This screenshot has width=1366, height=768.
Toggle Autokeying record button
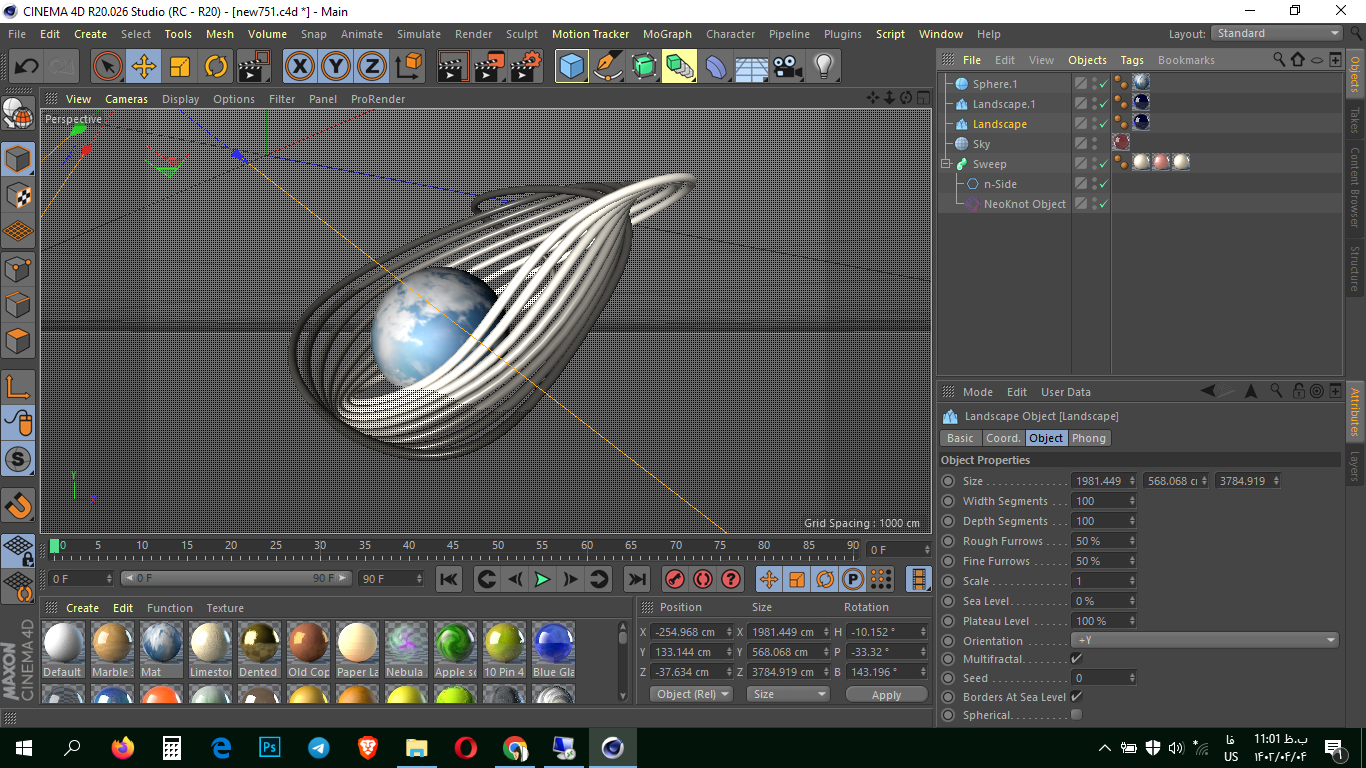(703, 579)
